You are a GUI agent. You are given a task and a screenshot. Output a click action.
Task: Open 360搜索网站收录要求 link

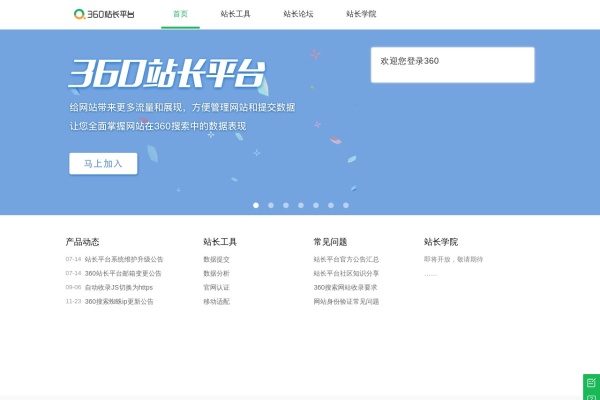tap(345, 287)
